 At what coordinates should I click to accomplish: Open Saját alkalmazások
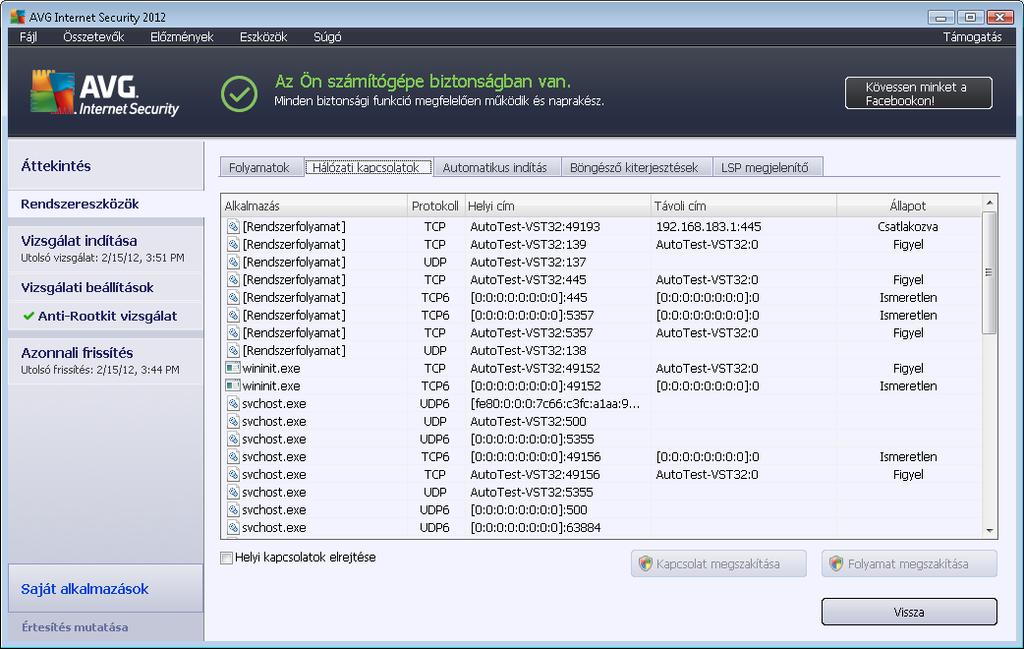pyautogui.click(x=106, y=589)
